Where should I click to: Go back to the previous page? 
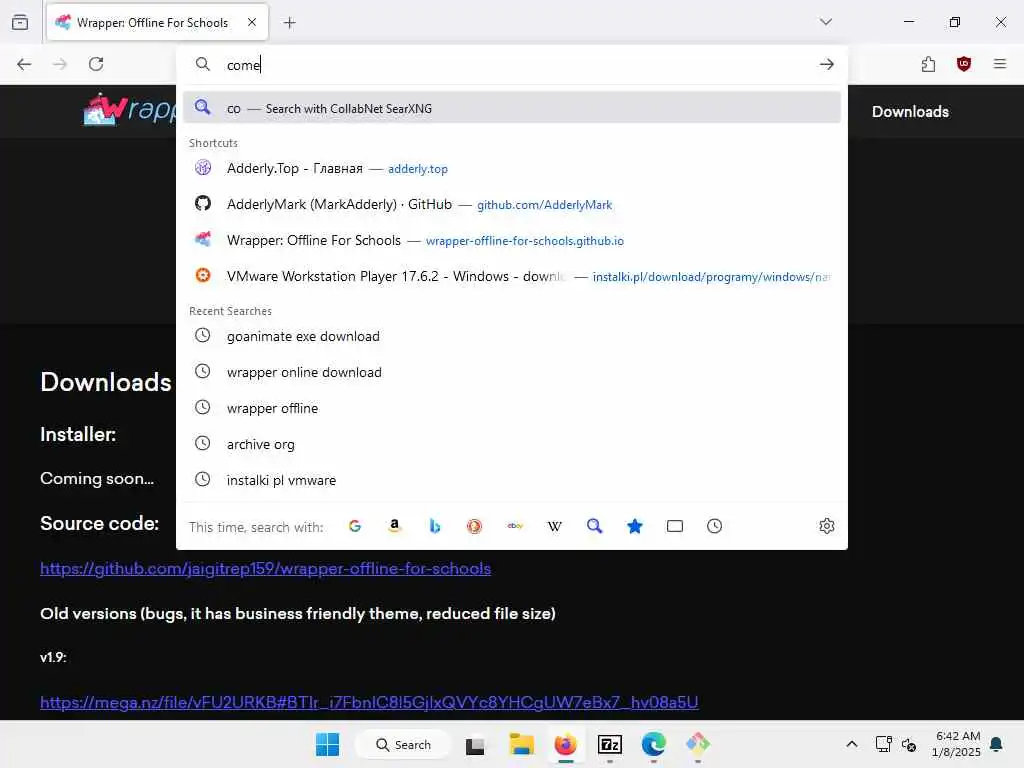tap(24, 64)
